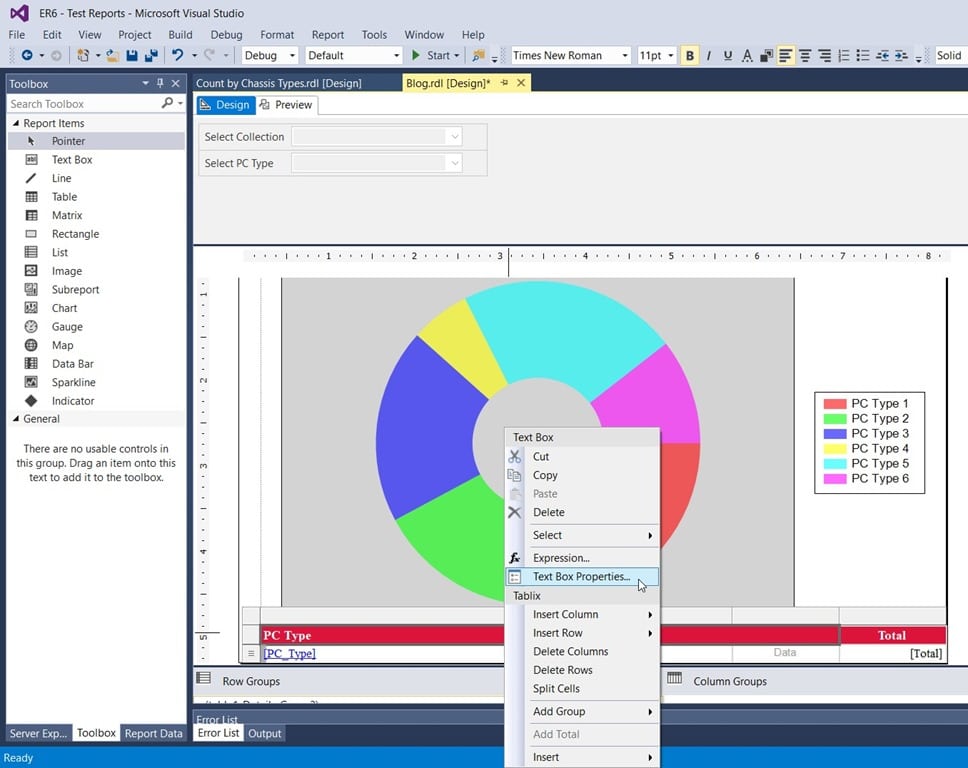Image resolution: width=968 pixels, height=768 pixels.
Task: Close the Blog.rdl design tab
Action: click(521, 83)
